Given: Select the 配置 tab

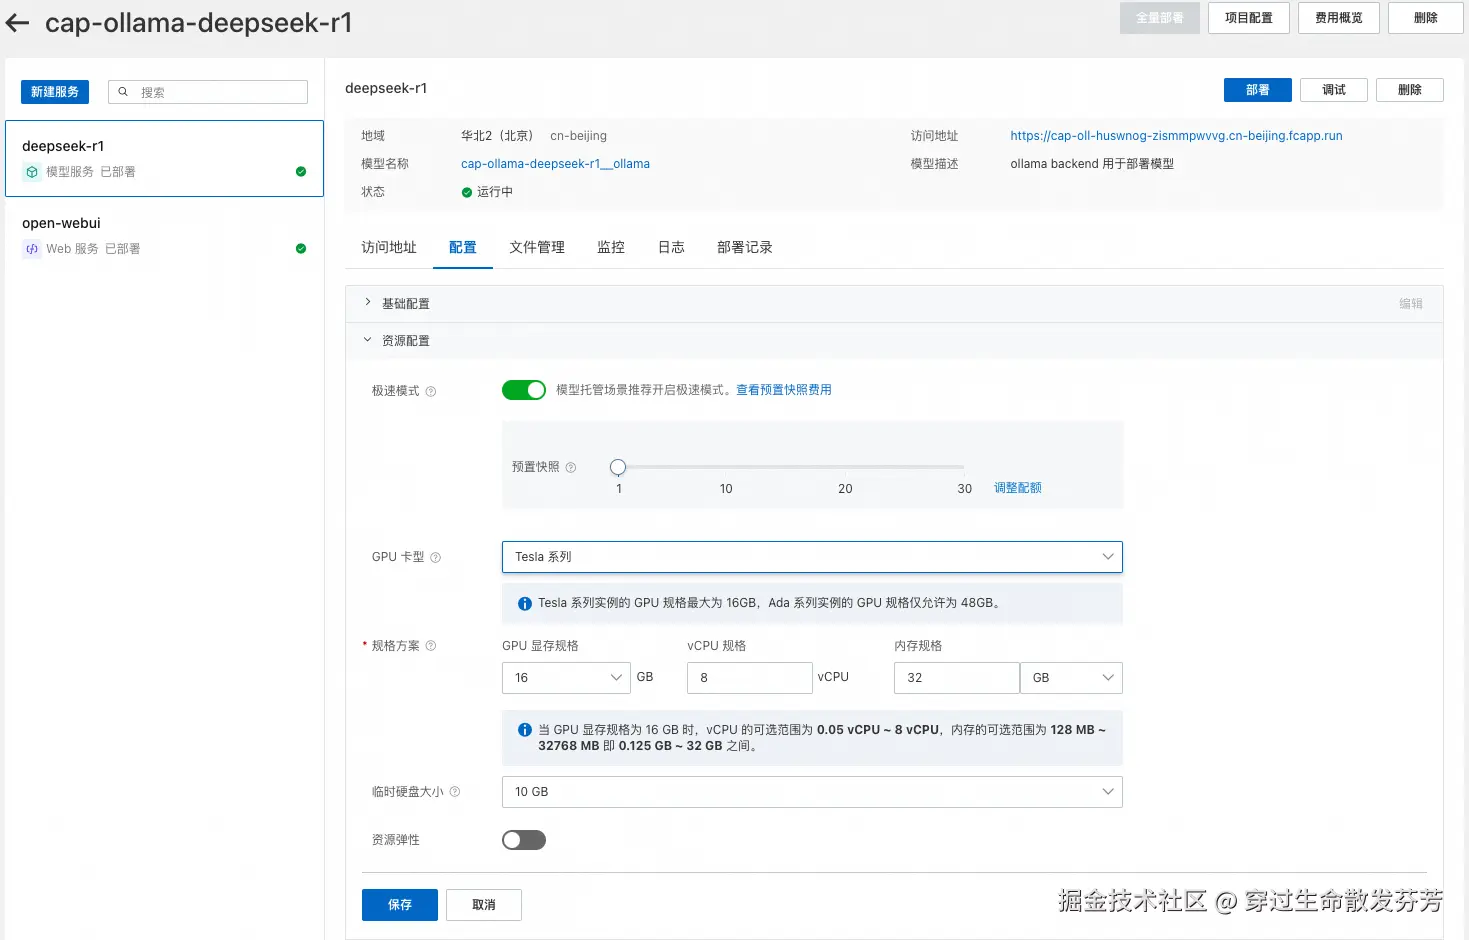Looking at the screenshot, I should (463, 247).
